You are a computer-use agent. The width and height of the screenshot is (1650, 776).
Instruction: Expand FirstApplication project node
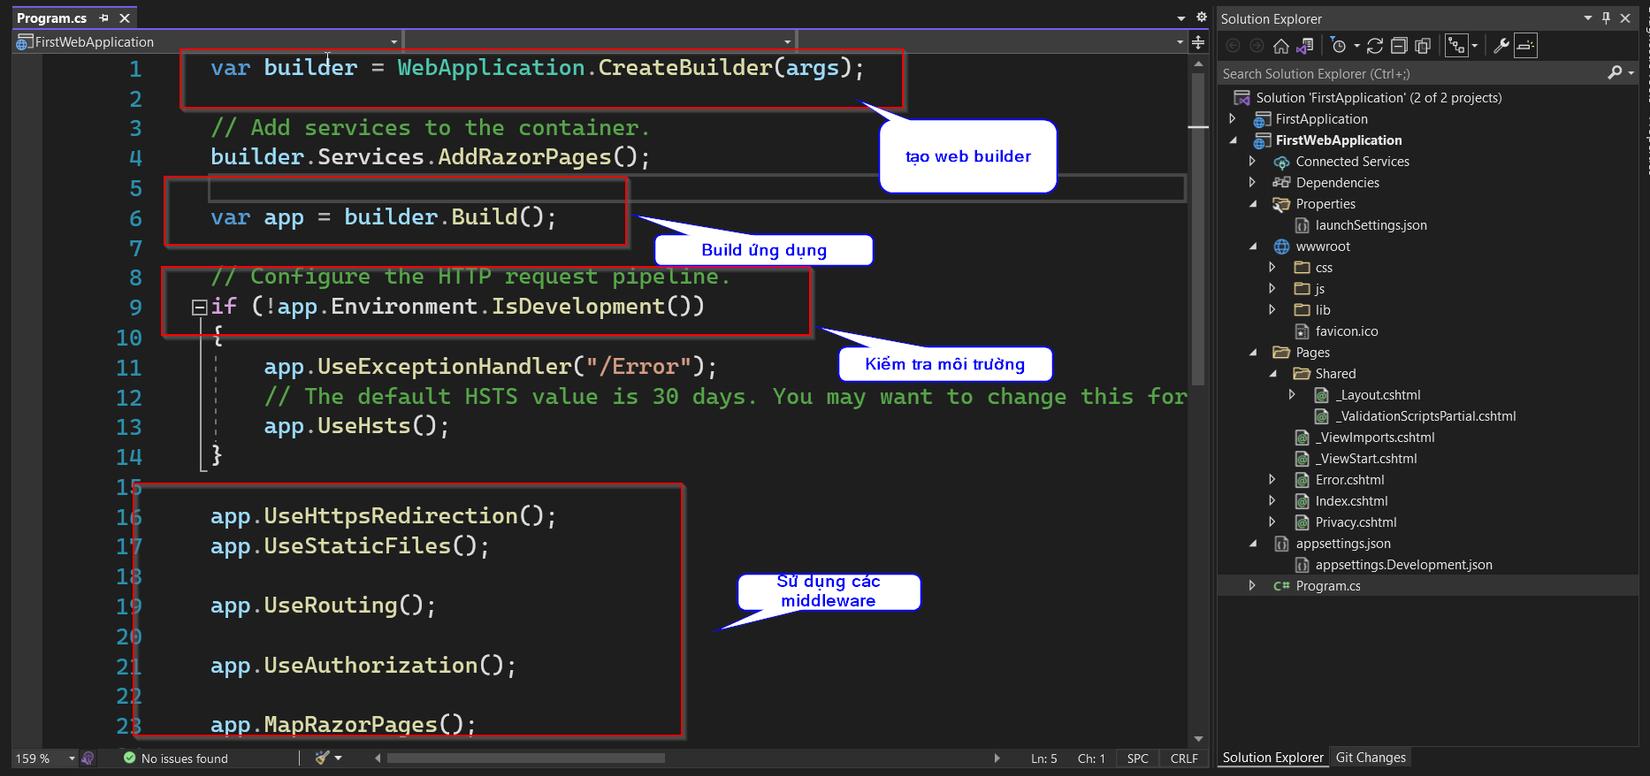pyautogui.click(x=1232, y=118)
